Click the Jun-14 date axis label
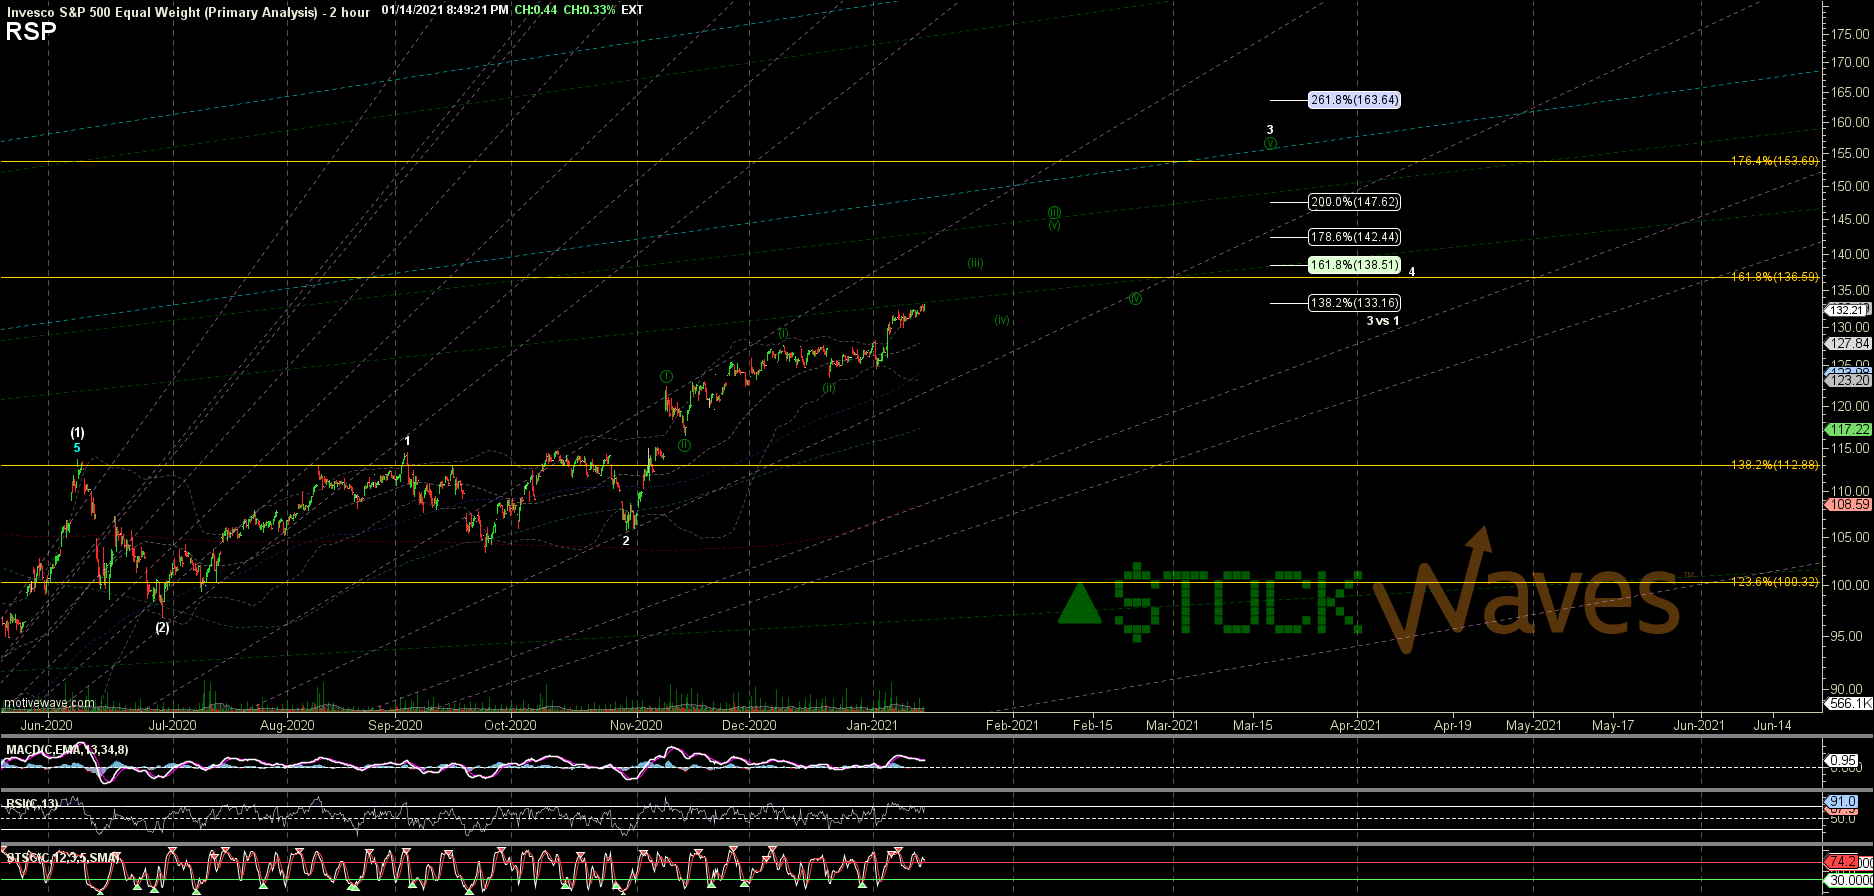Screen dimensions: 1874x896 pos(1773,725)
